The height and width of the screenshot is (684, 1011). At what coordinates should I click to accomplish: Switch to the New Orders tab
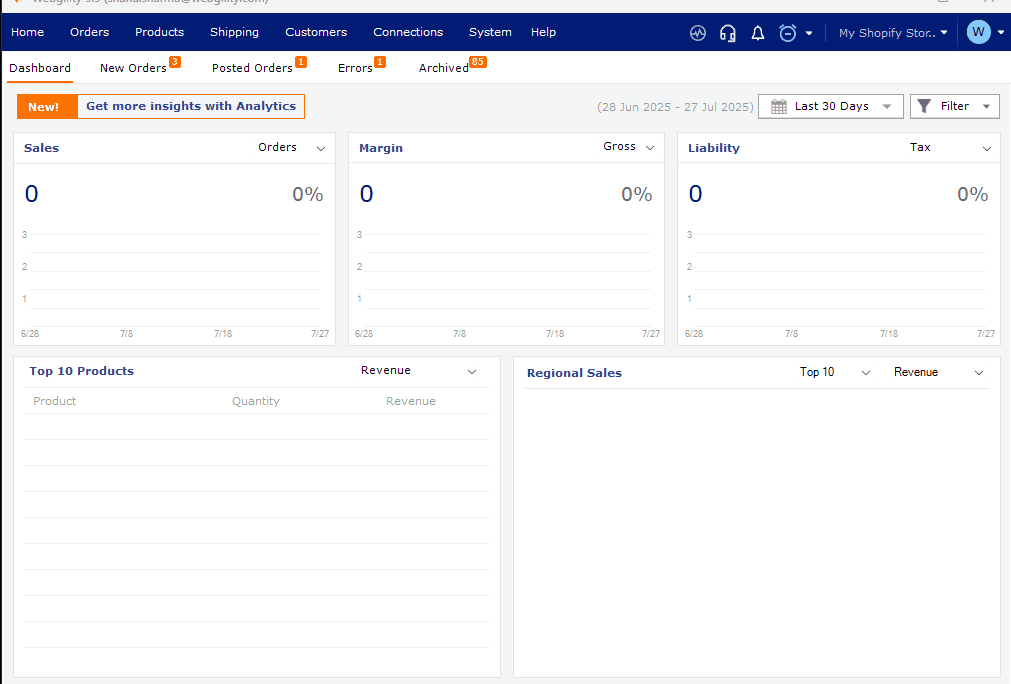click(x=133, y=68)
